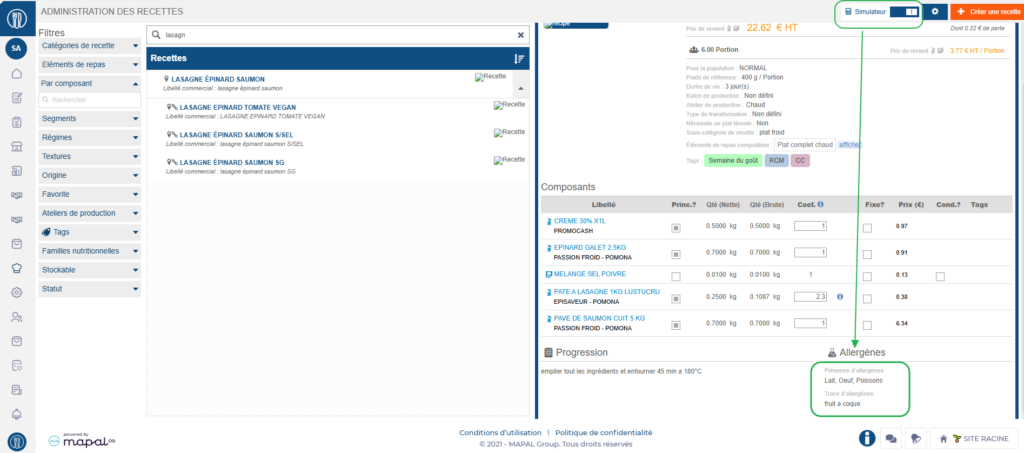Screen dimensions: 1024x453
Task: Click the notification bell sidebar icon
Action: tap(16, 414)
